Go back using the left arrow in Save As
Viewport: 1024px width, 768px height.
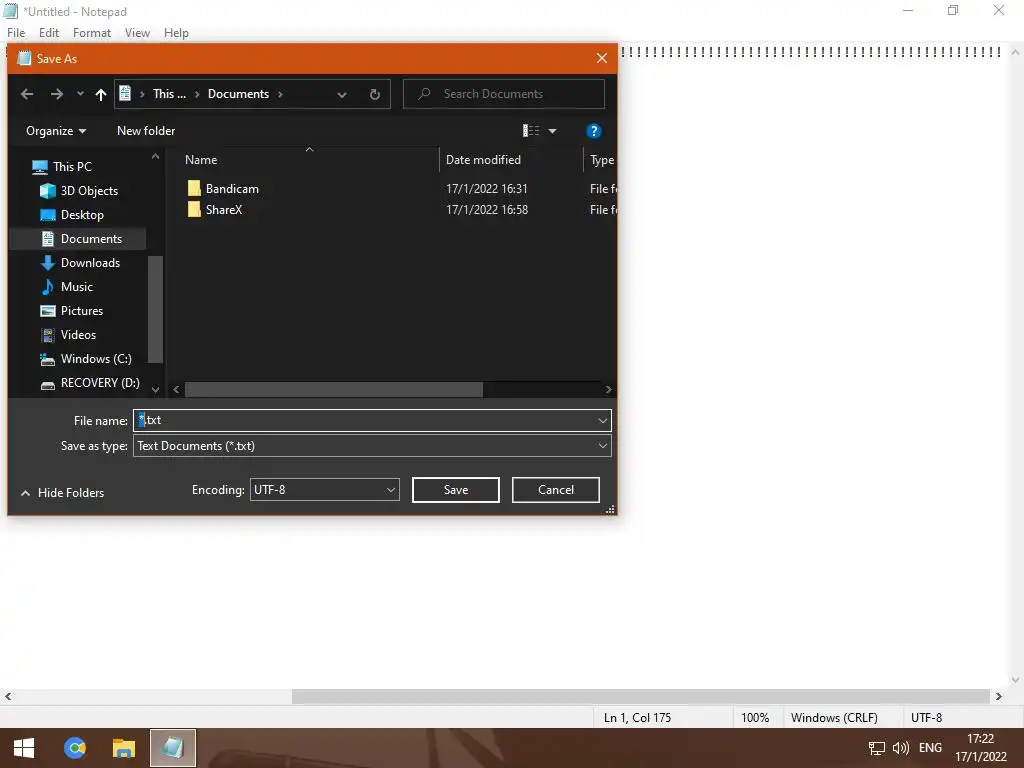27,94
